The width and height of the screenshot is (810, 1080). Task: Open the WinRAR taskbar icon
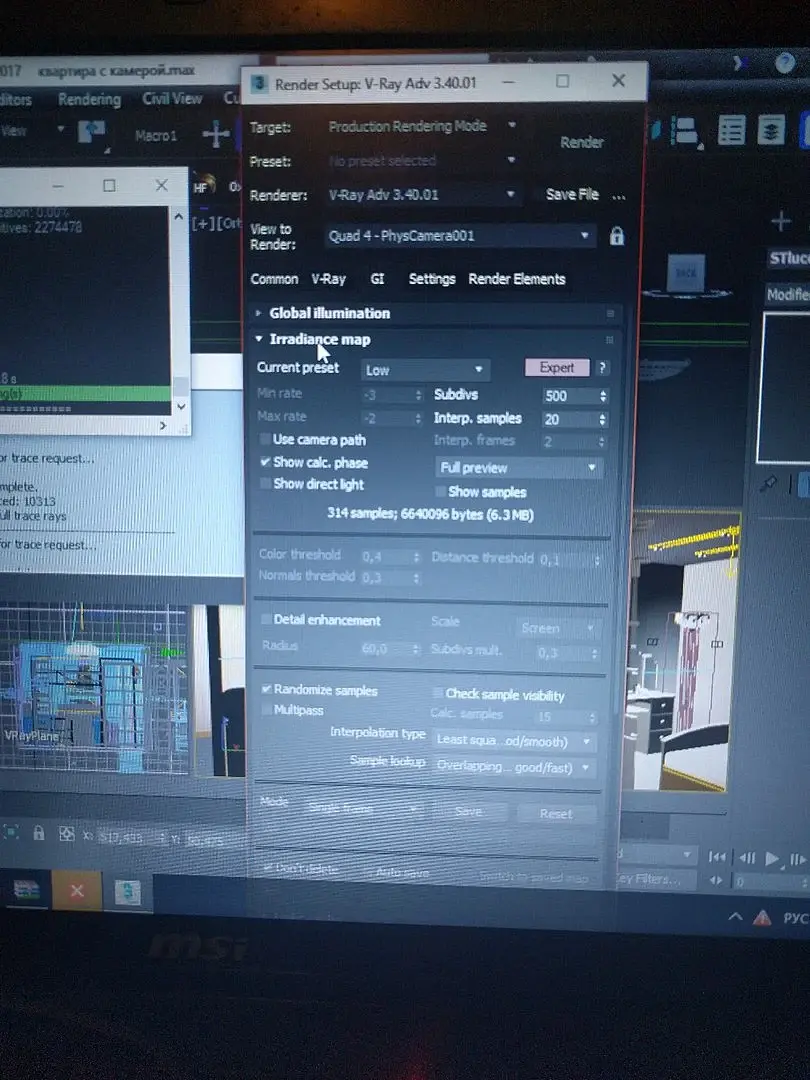click(25, 891)
